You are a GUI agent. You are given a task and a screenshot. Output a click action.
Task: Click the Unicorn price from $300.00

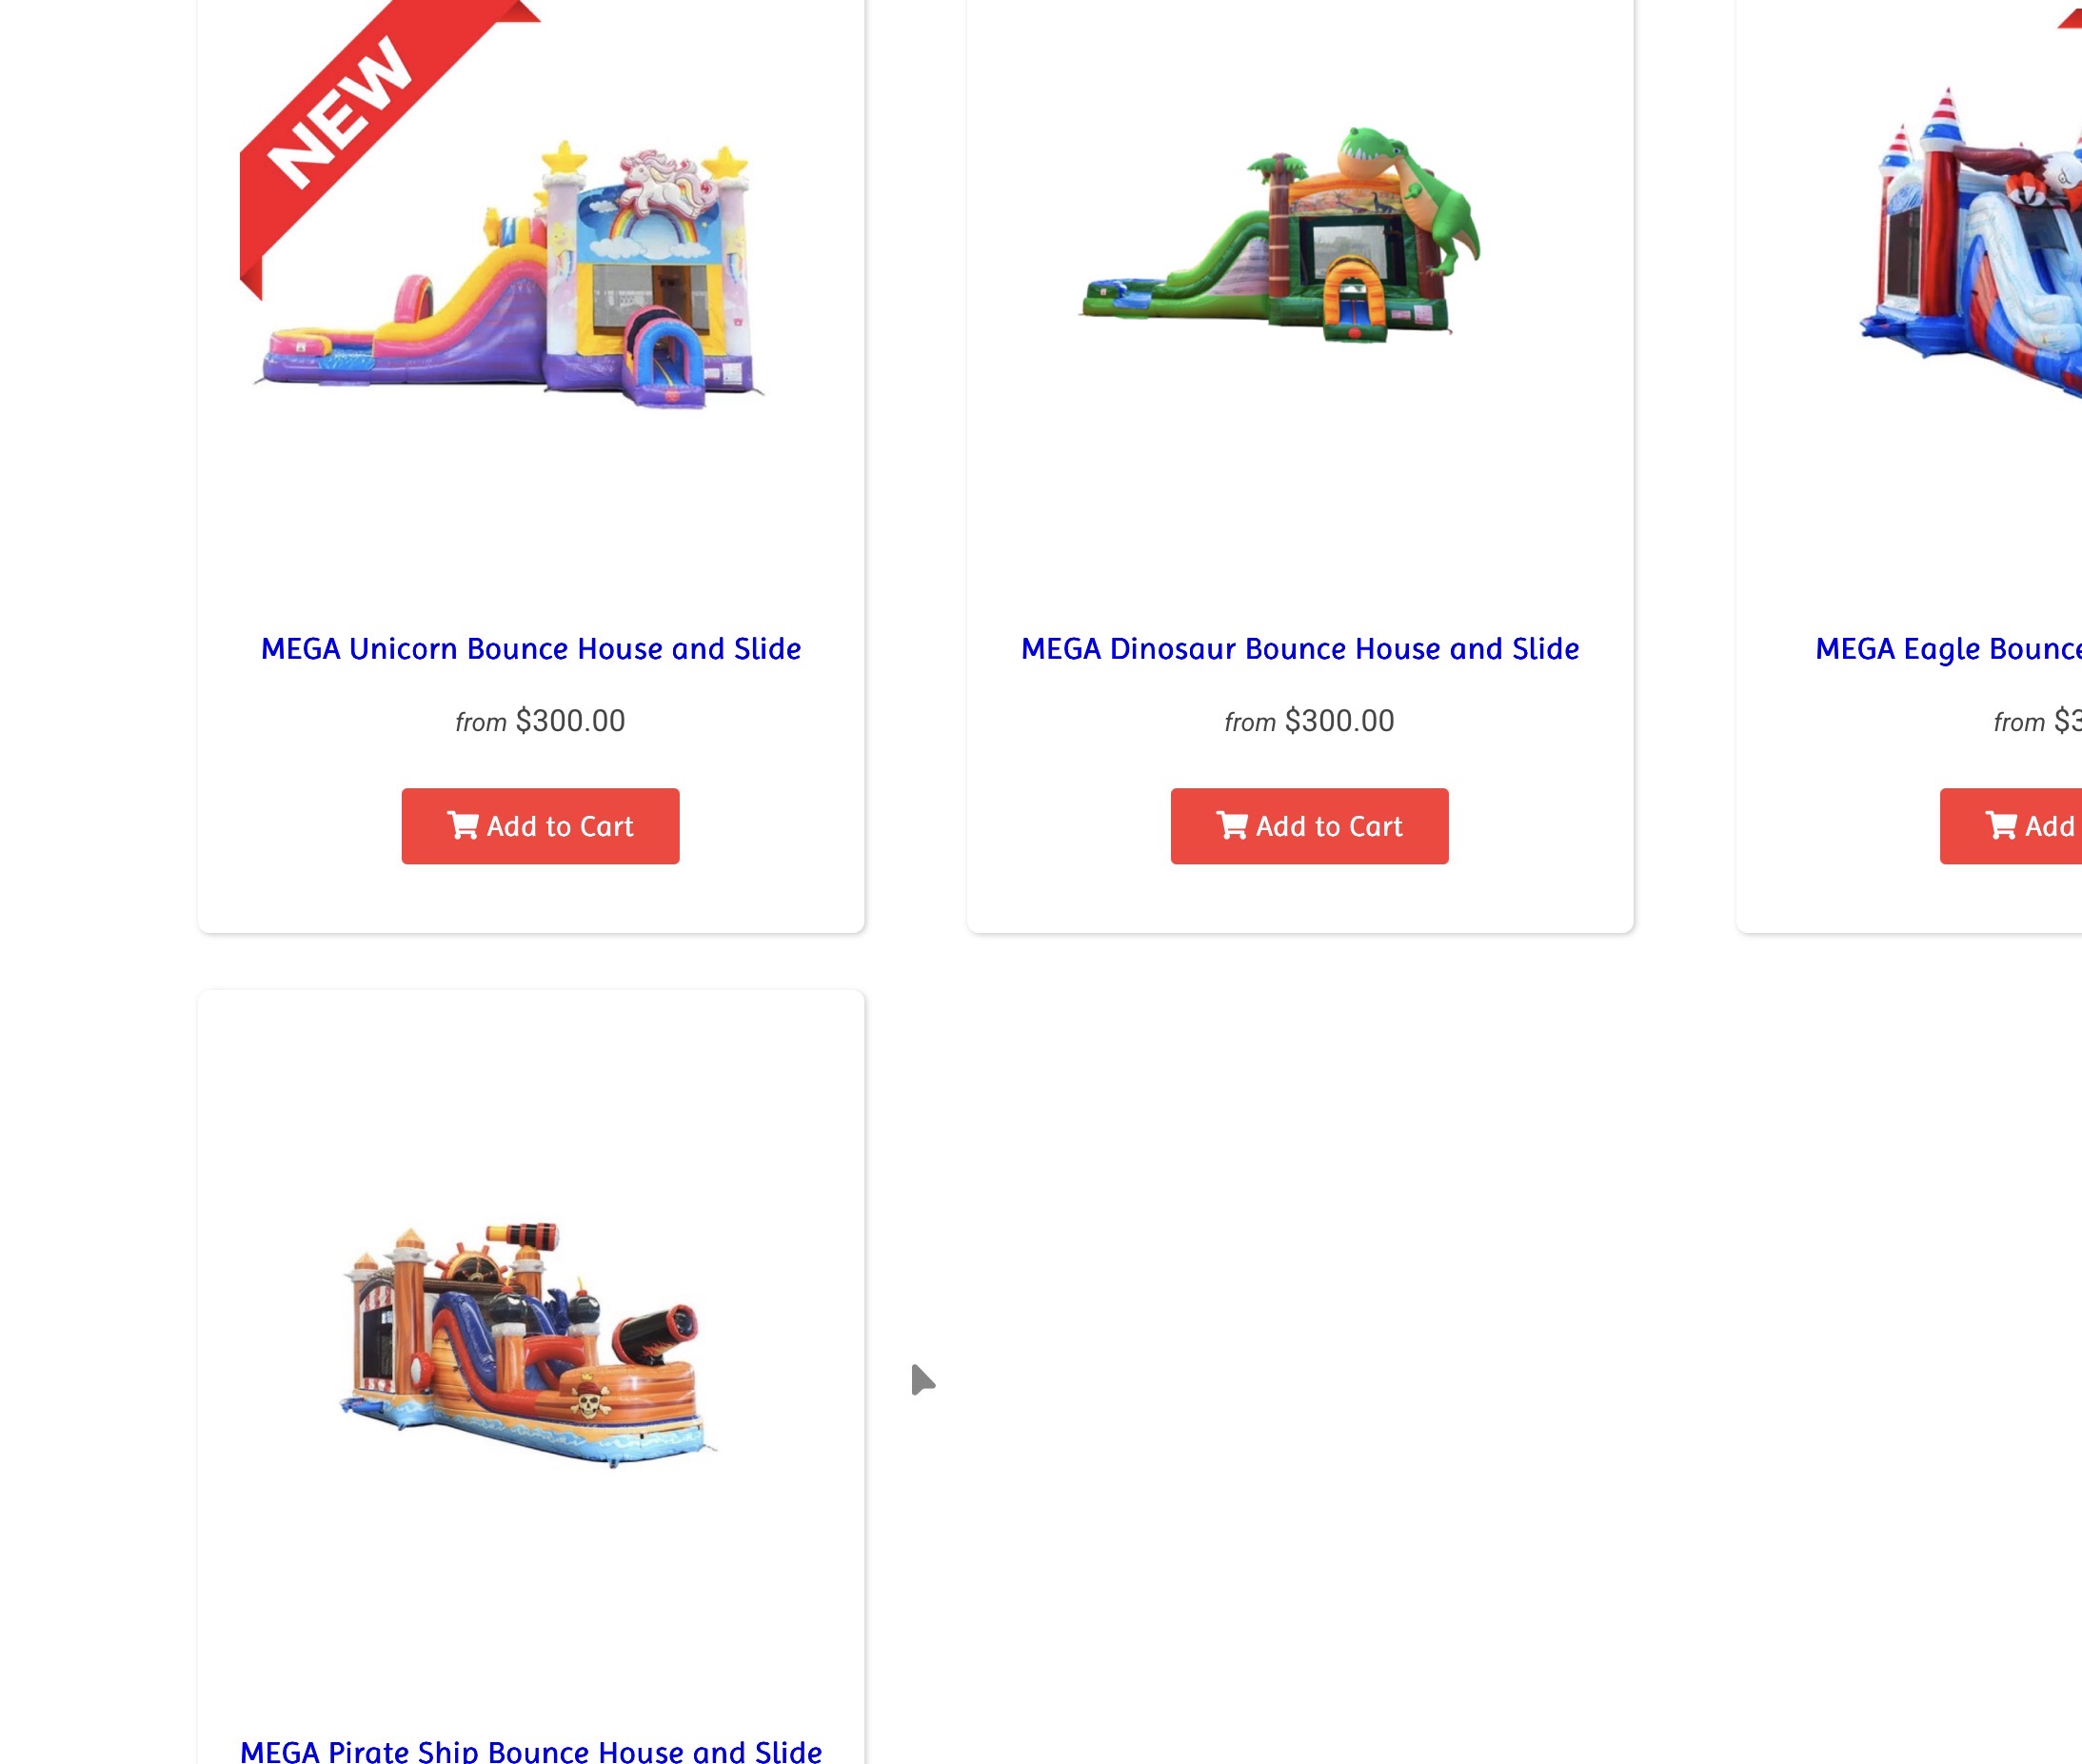pos(540,721)
